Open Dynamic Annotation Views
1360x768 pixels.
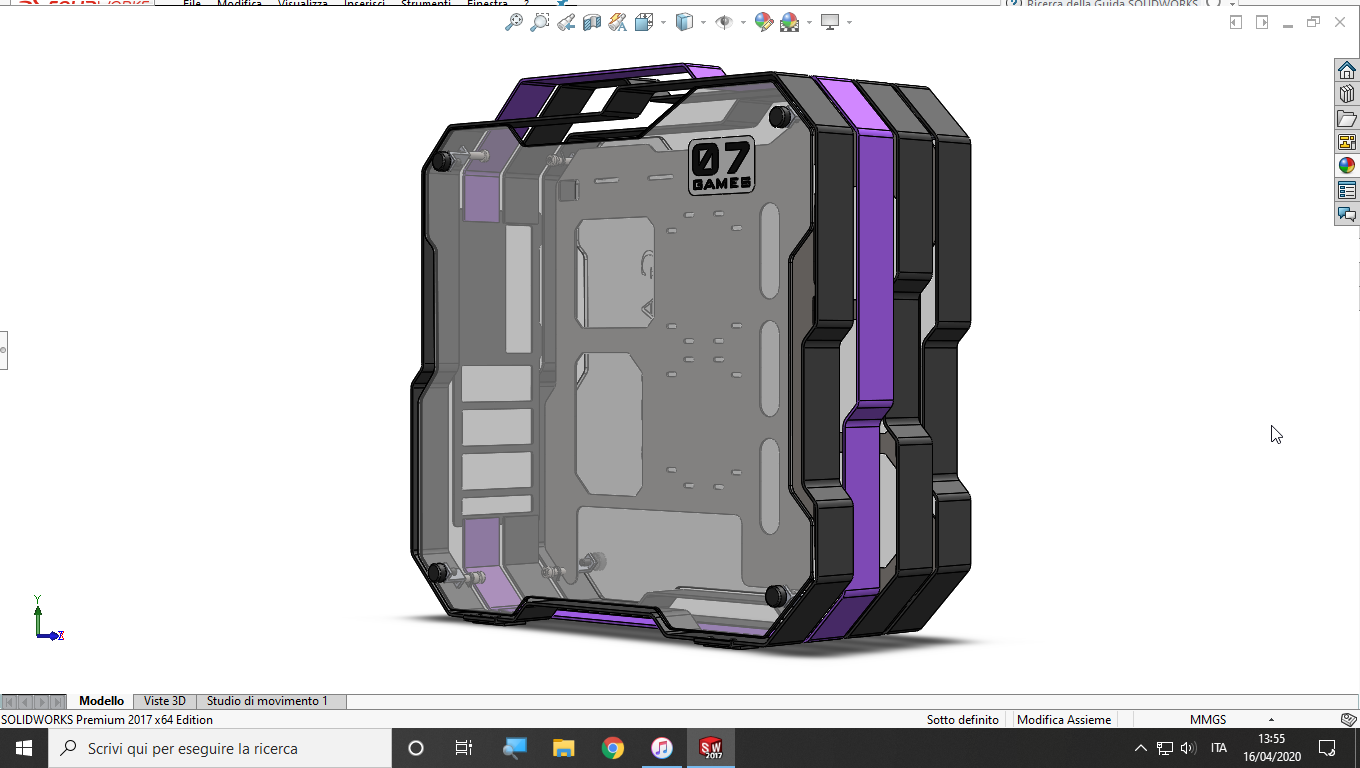pos(618,22)
